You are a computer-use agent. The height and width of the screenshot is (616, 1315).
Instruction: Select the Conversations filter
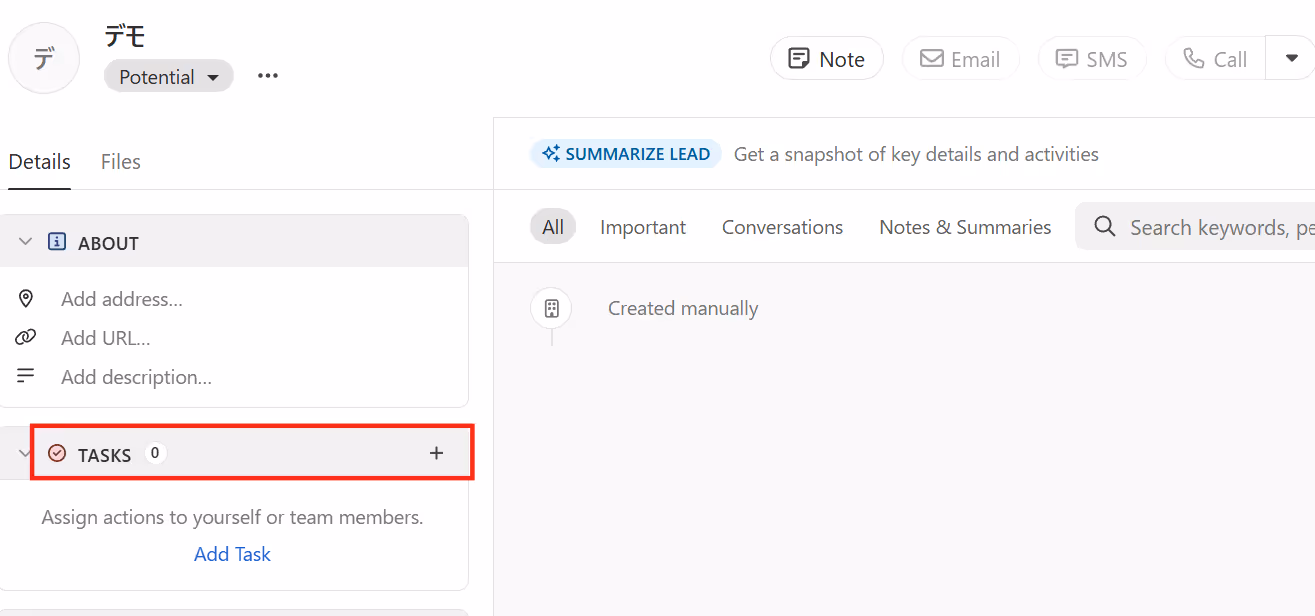tap(783, 227)
